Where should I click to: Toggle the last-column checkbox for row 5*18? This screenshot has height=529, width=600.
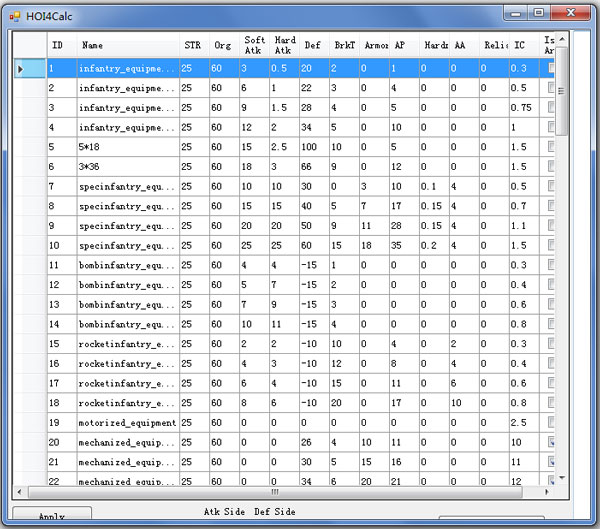[x=550, y=146]
